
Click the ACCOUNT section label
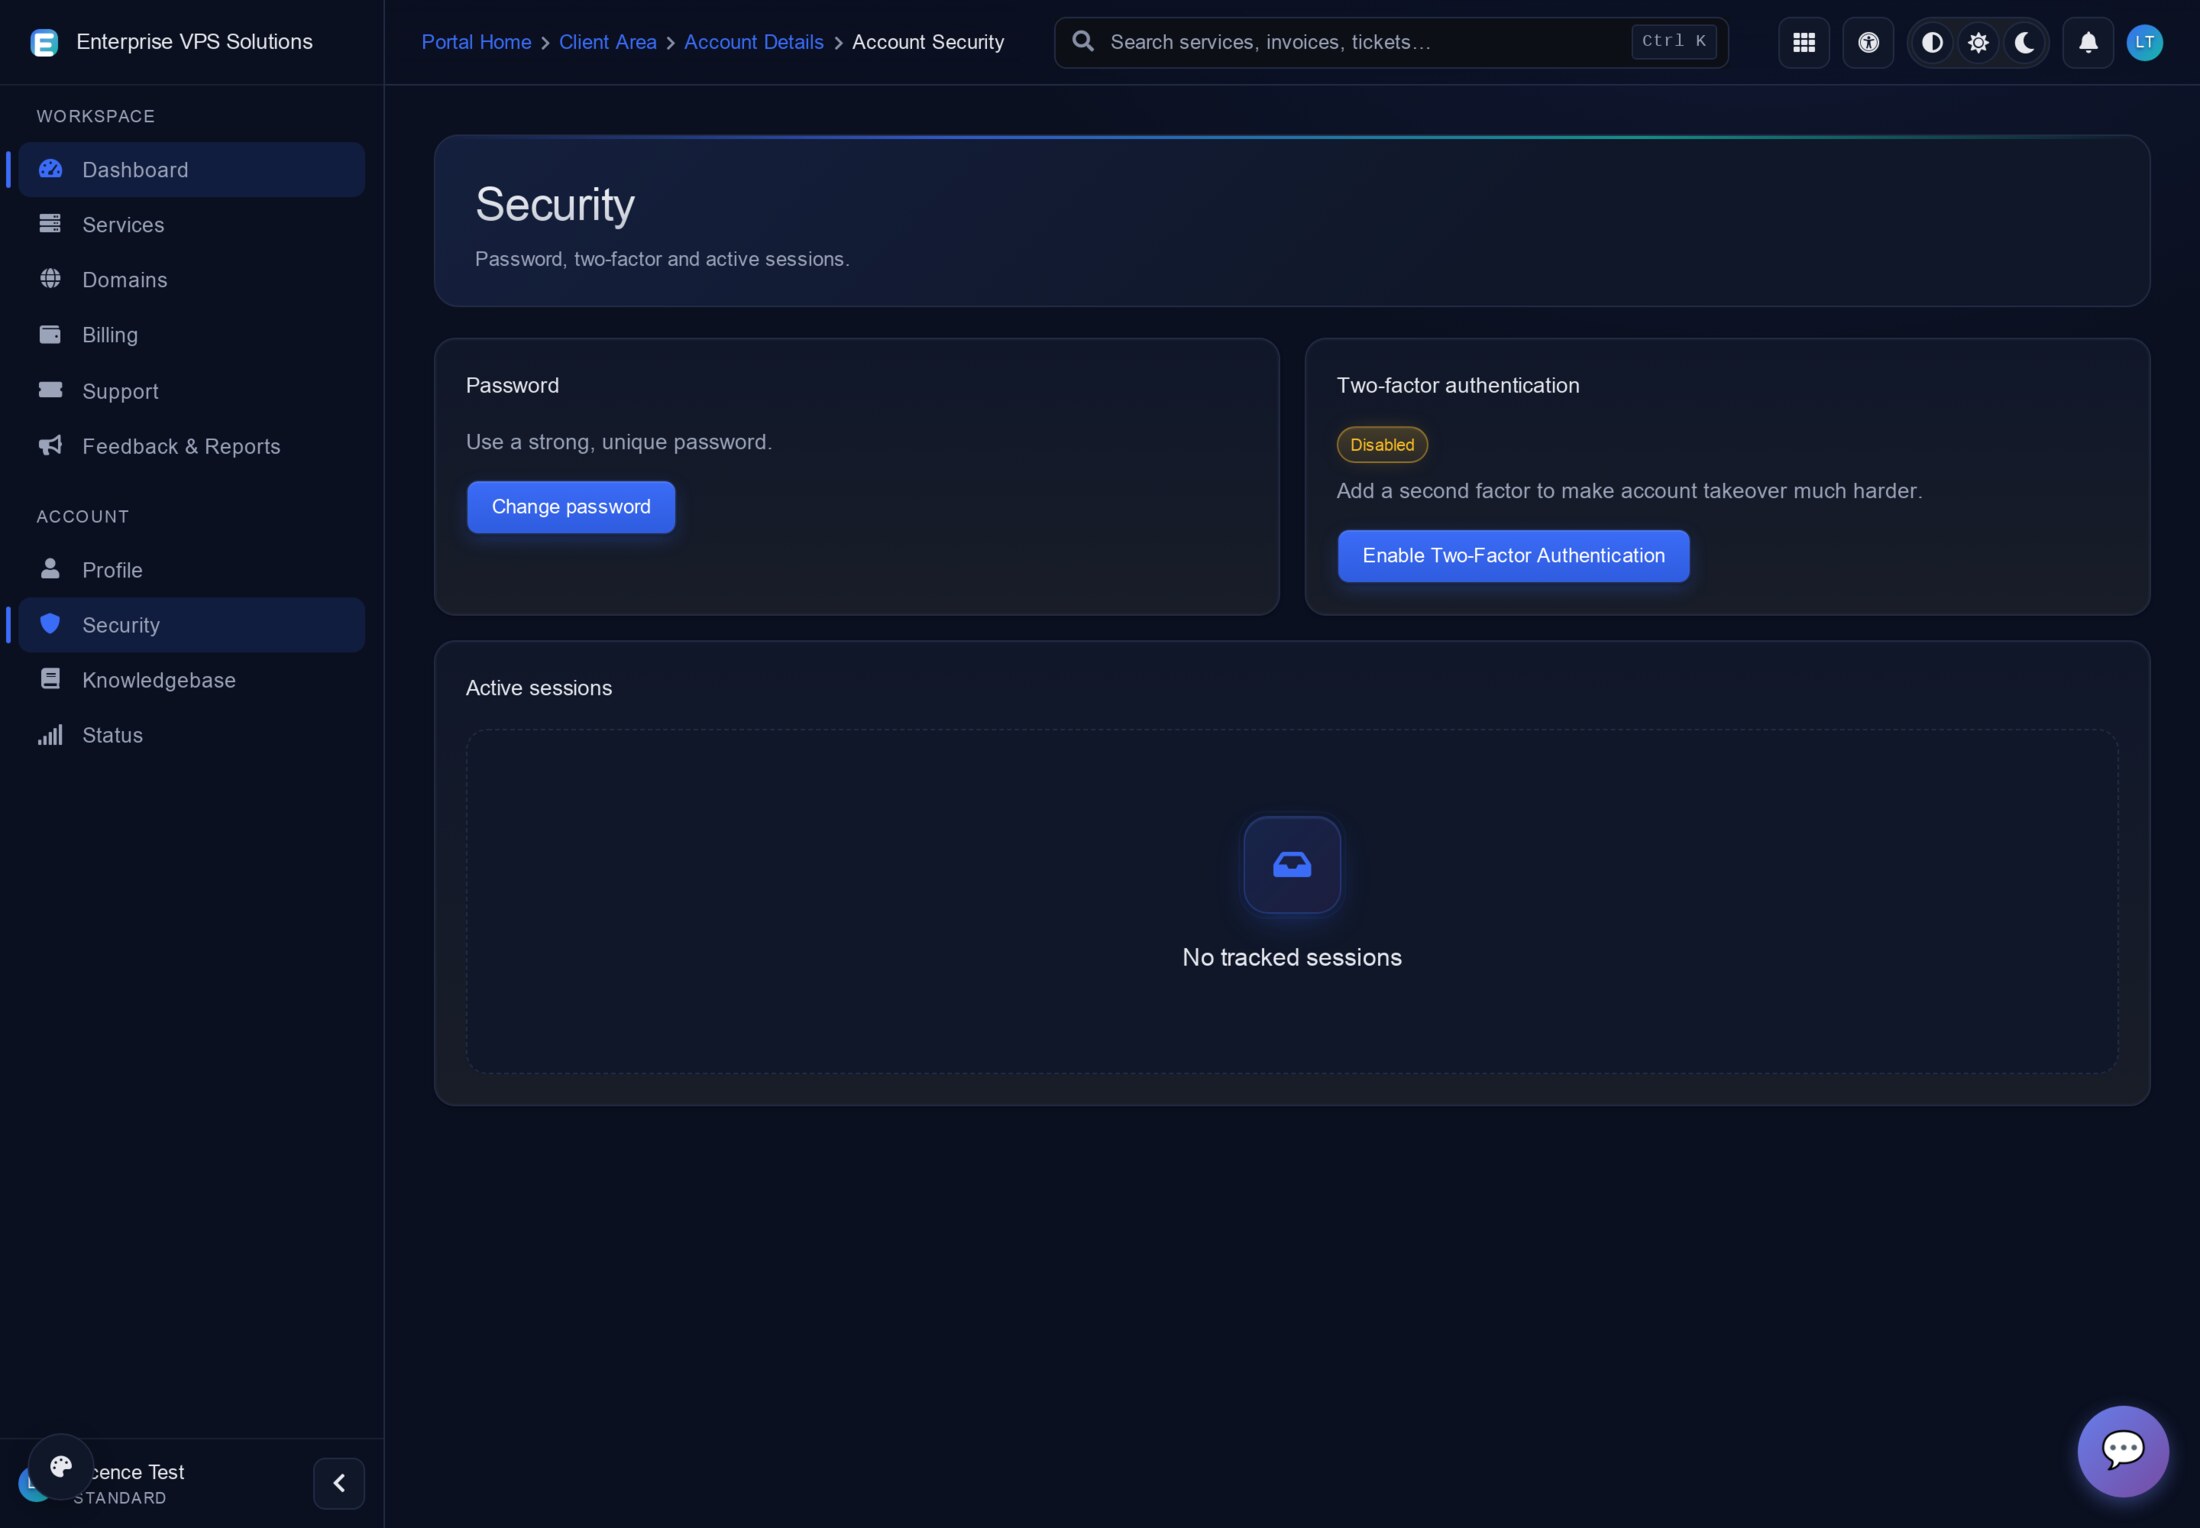pos(83,516)
